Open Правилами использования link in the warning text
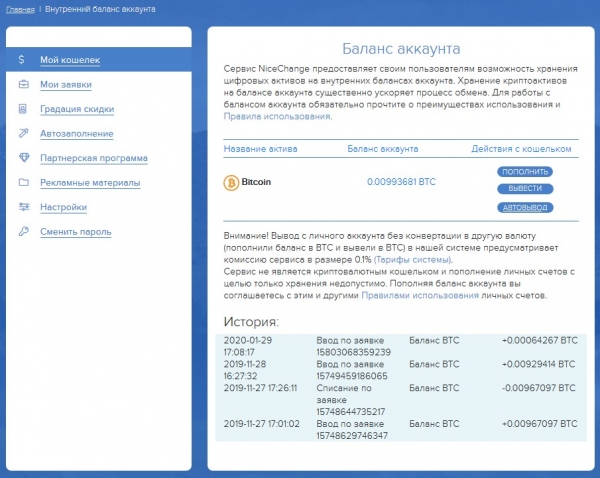The image size is (600, 478). coord(420,295)
